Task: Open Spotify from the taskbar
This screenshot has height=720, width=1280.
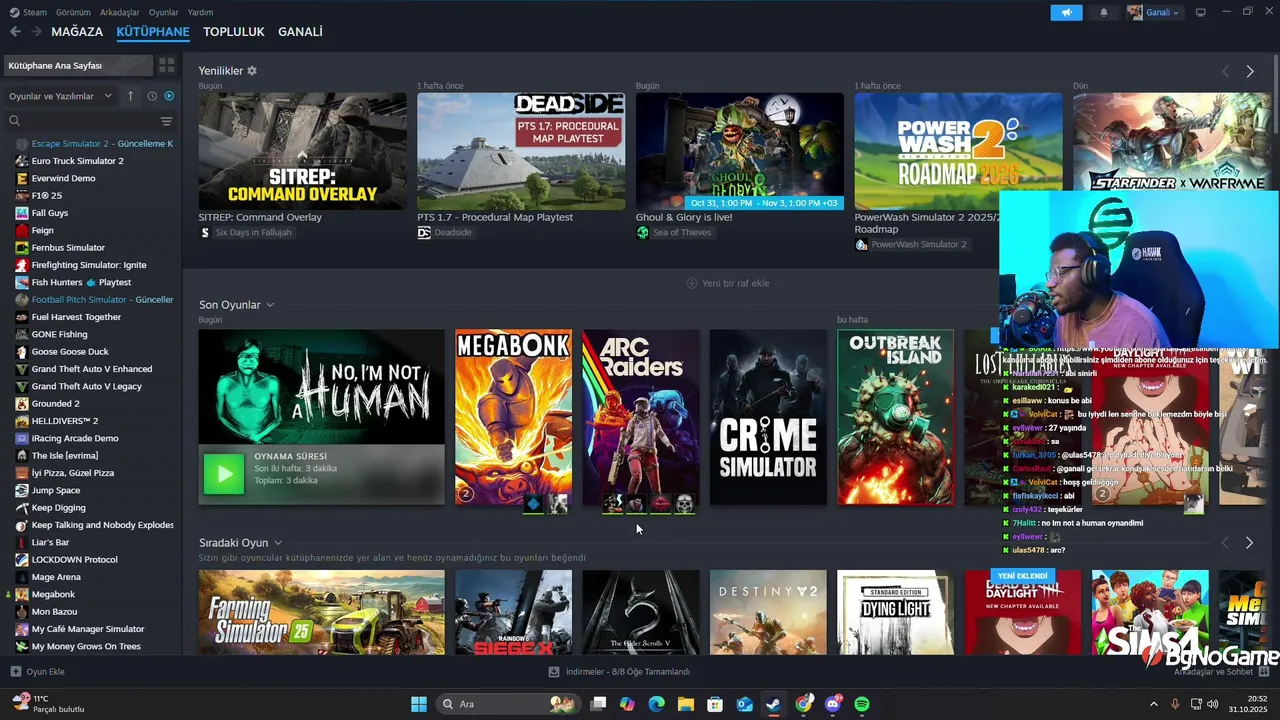Action: point(862,704)
